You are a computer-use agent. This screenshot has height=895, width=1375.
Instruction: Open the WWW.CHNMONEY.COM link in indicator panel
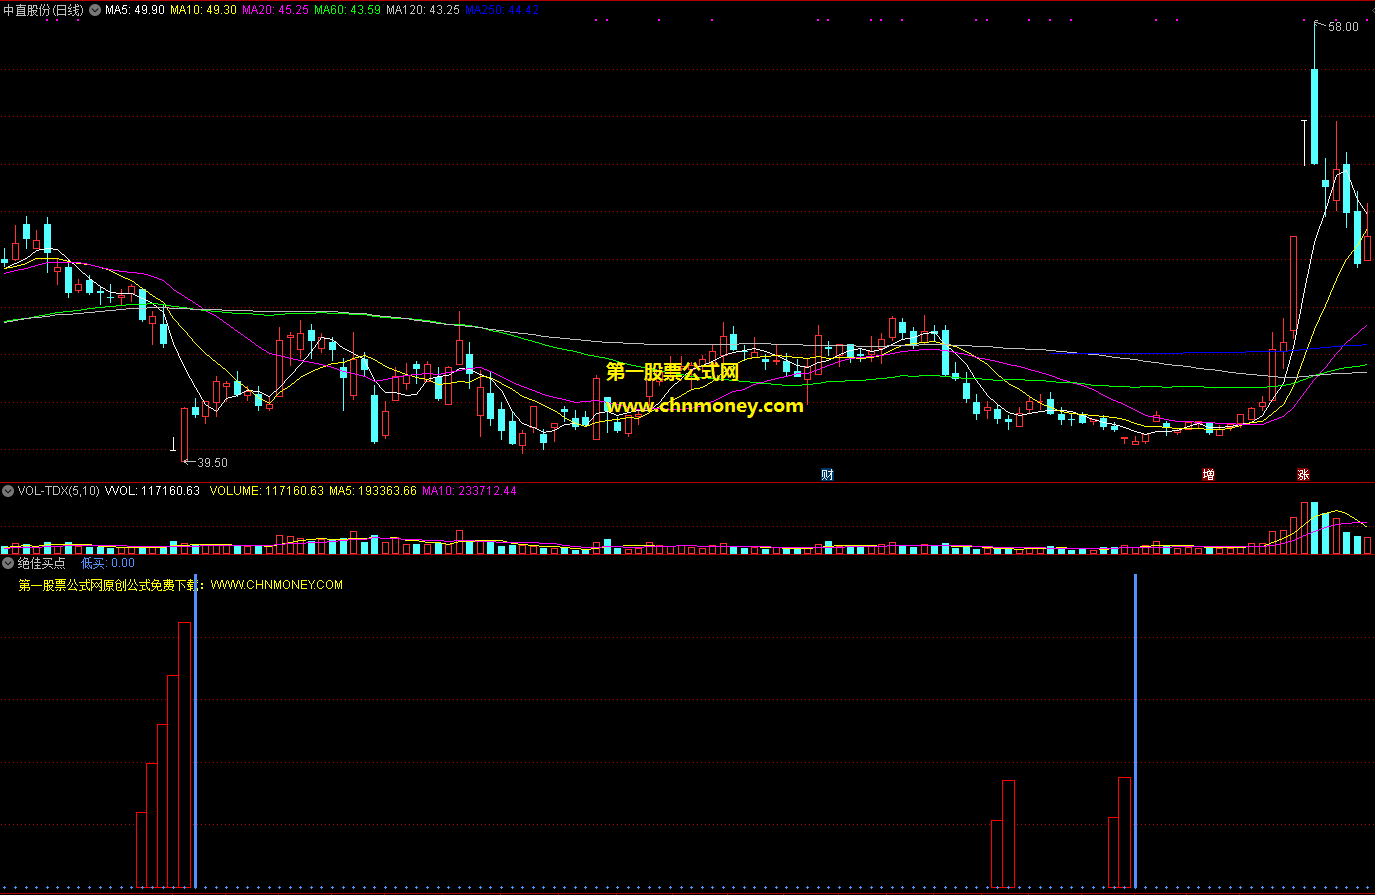[277, 585]
